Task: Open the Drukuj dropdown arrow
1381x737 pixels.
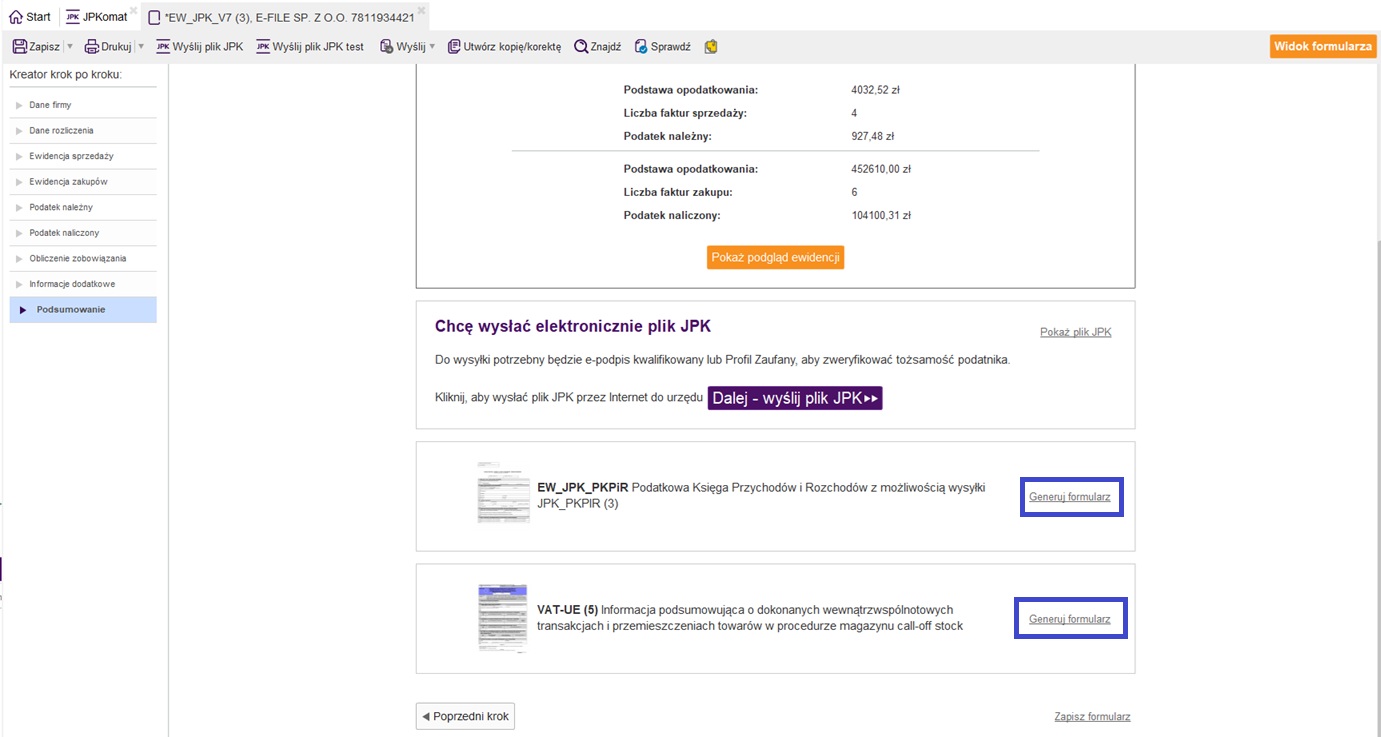Action: pyautogui.click(x=141, y=47)
